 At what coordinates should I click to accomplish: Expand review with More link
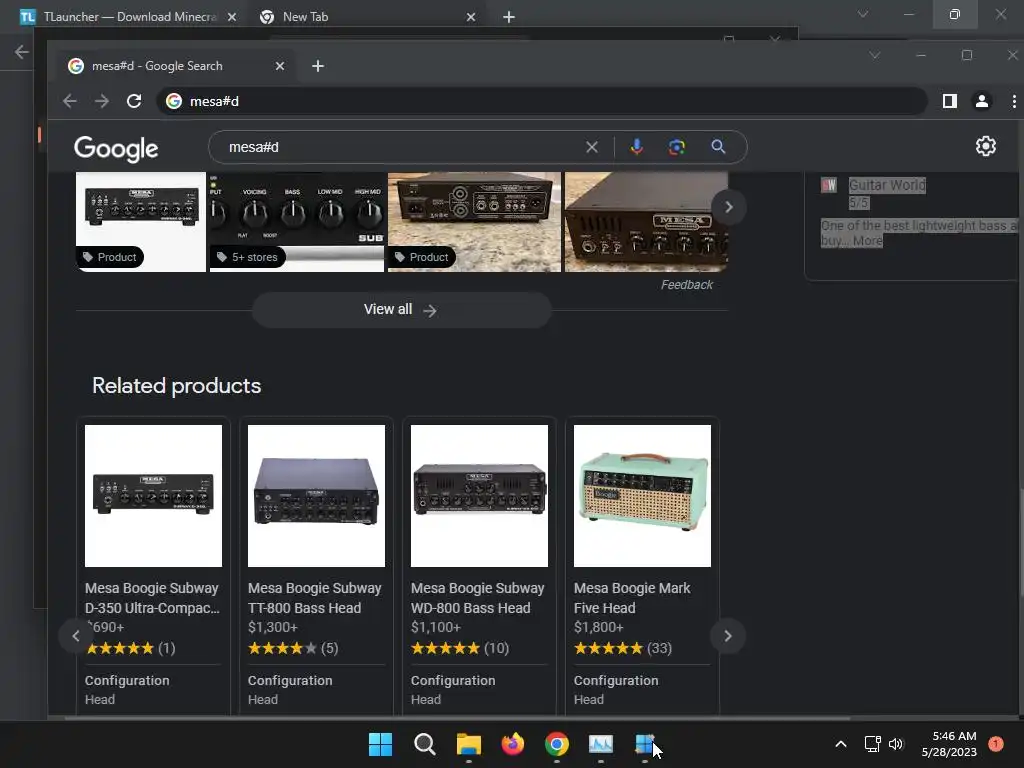(x=867, y=240)
